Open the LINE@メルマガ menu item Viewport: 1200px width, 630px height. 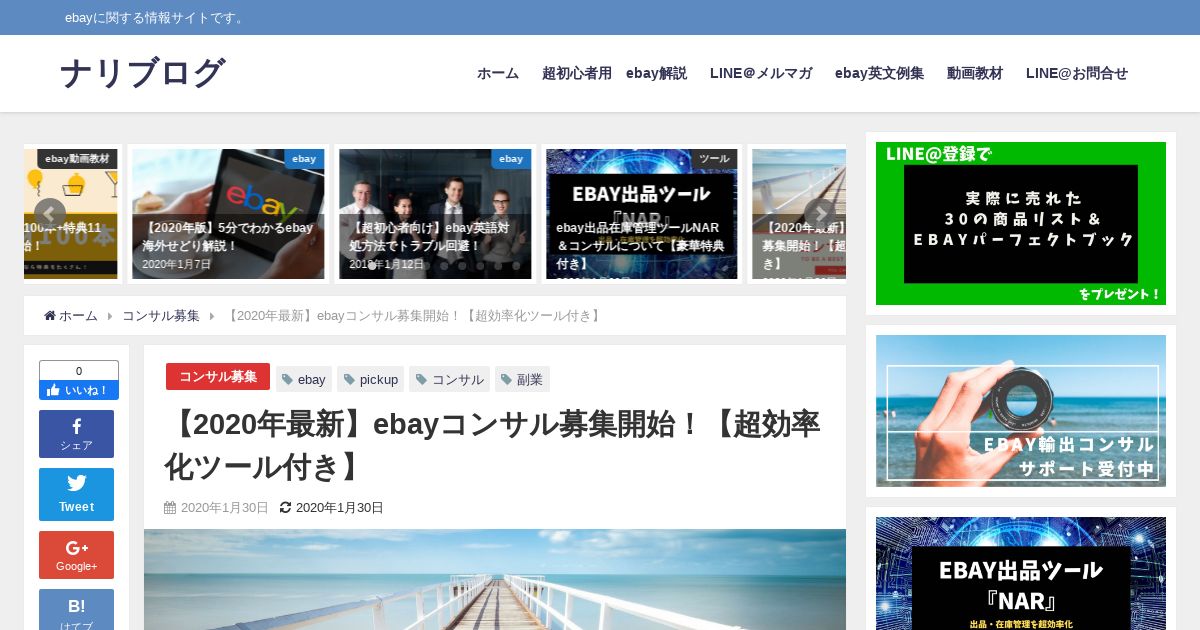(761, 73)
